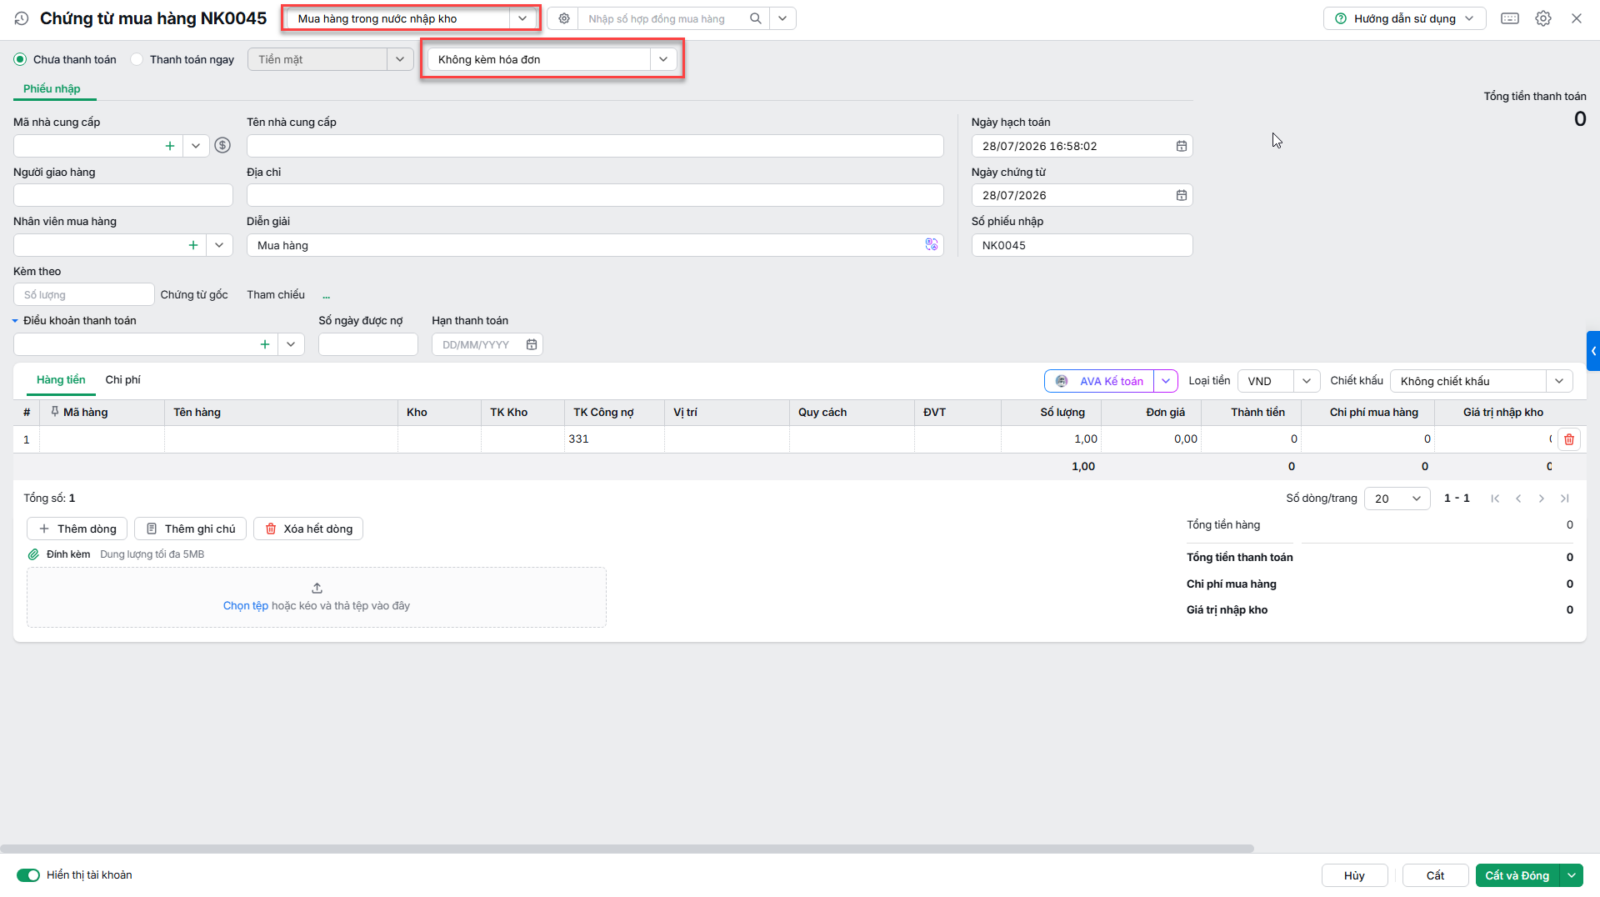The height and width of the screenshot is (897, 1600).
Task: Click the Thêm dòng button
Action: click(77, 529)
